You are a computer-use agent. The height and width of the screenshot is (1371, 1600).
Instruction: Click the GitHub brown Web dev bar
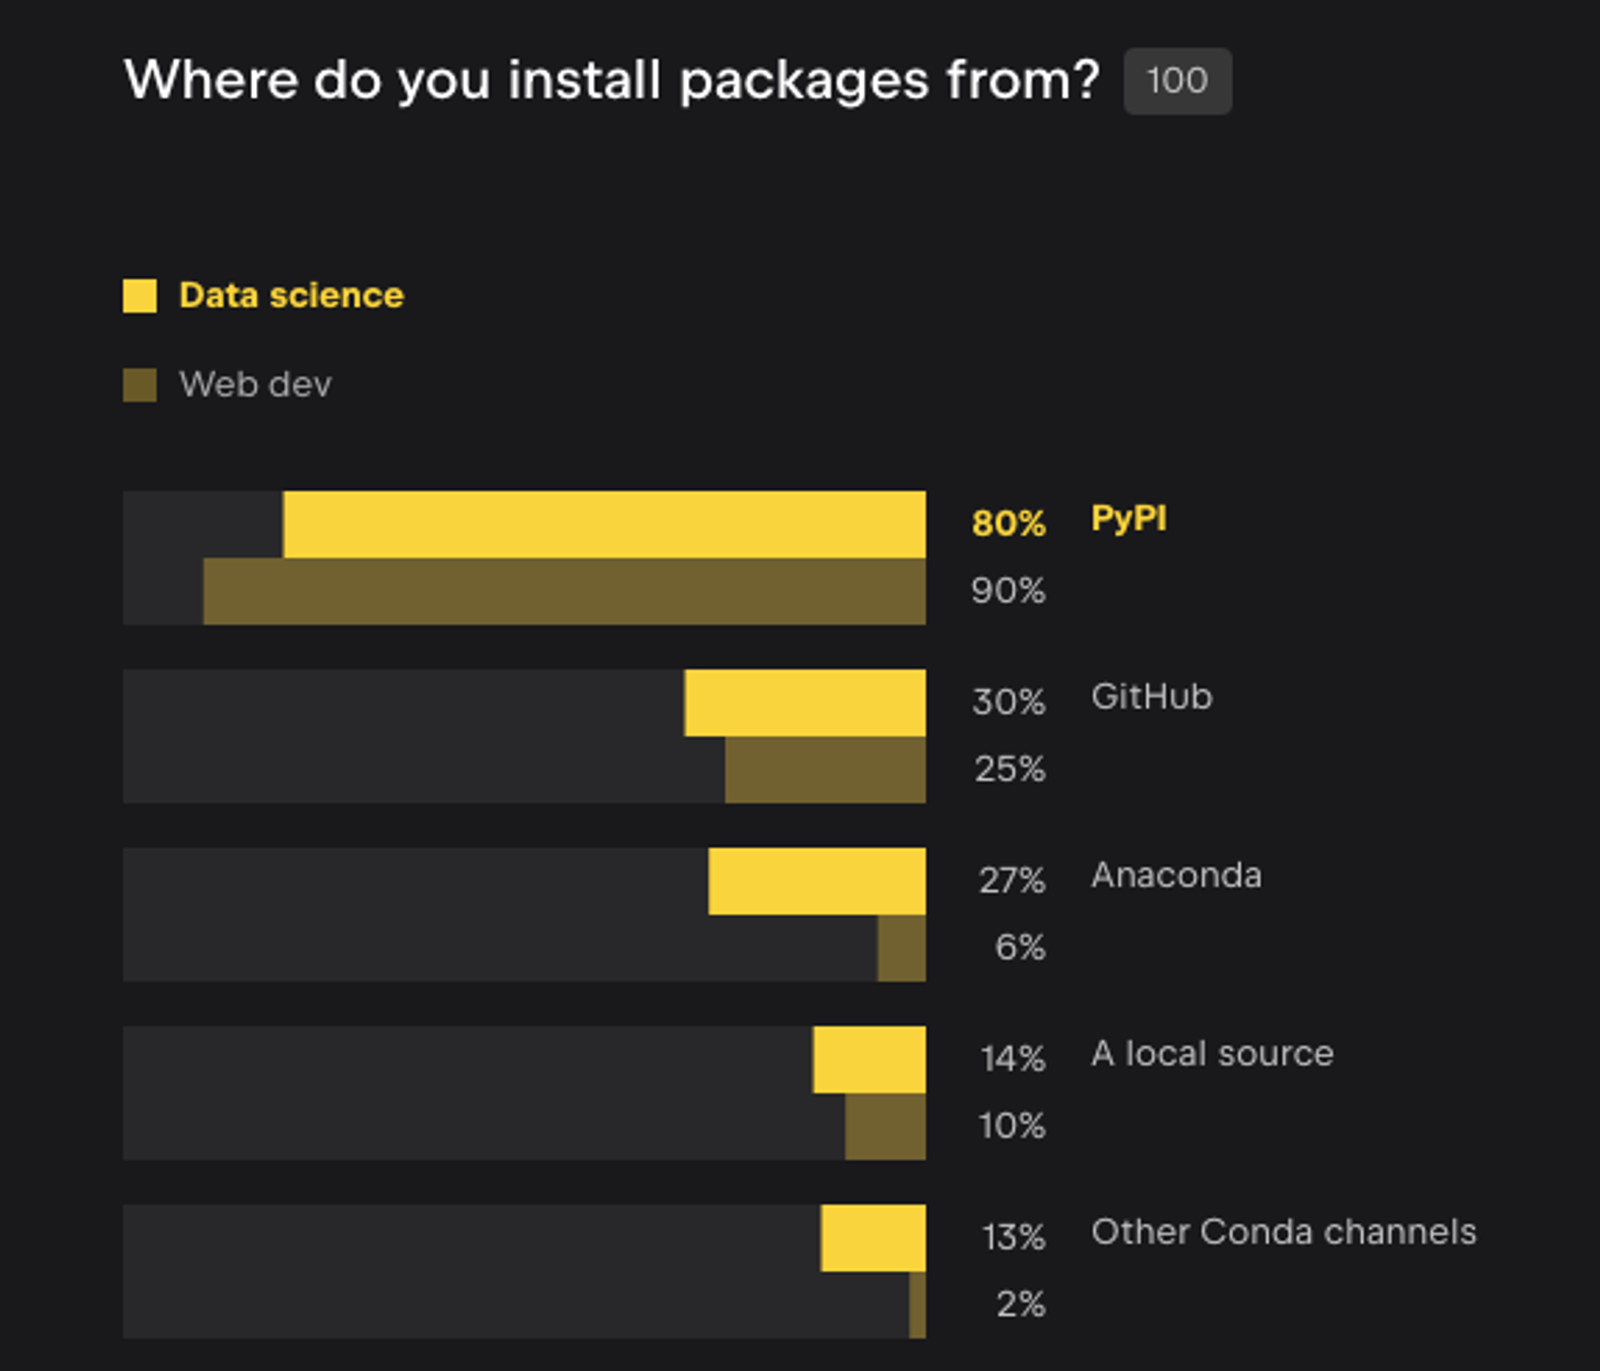pos(825,770)
